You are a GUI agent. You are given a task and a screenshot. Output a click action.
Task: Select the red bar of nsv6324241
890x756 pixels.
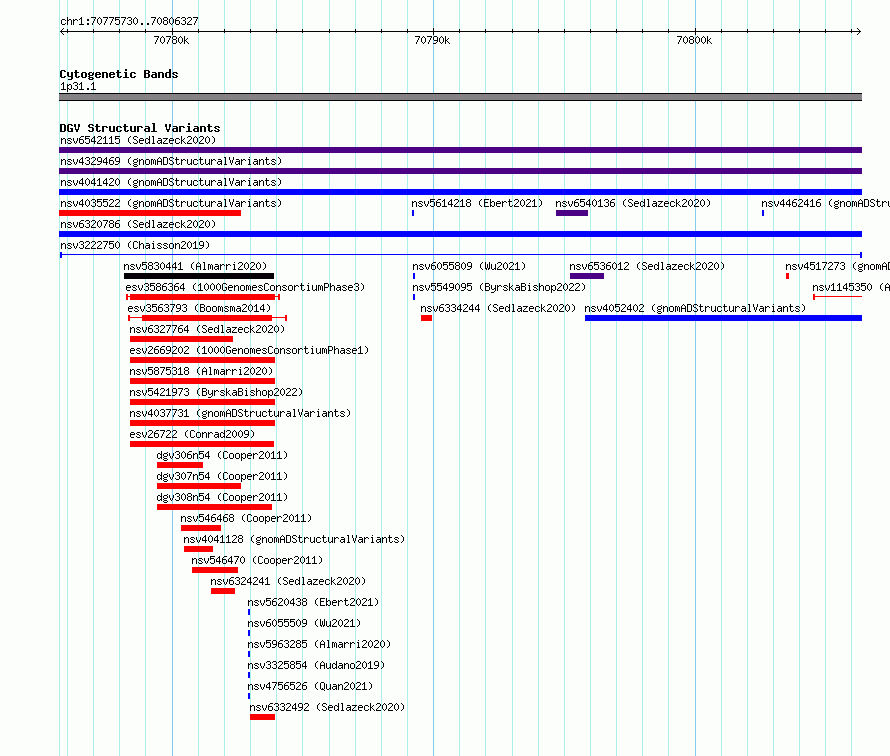tap(222, 591)
